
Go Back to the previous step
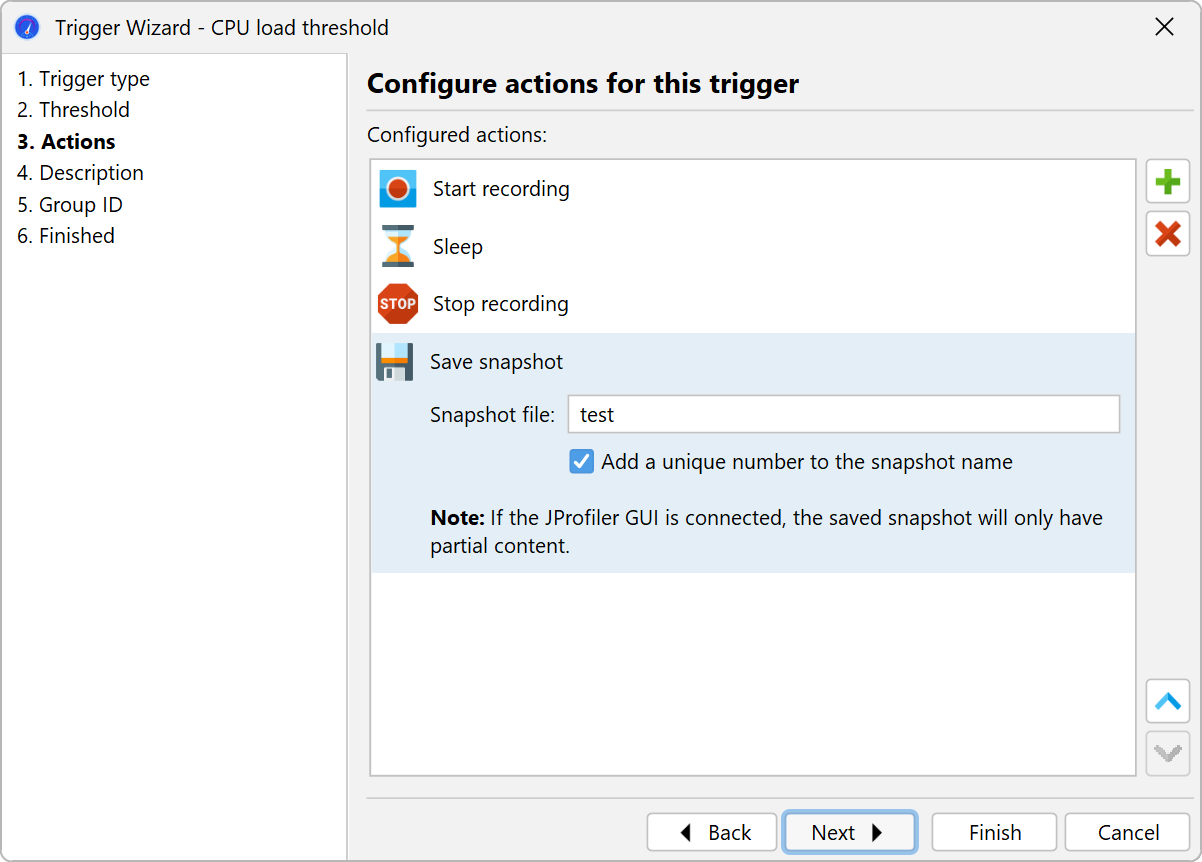[712, 832]
